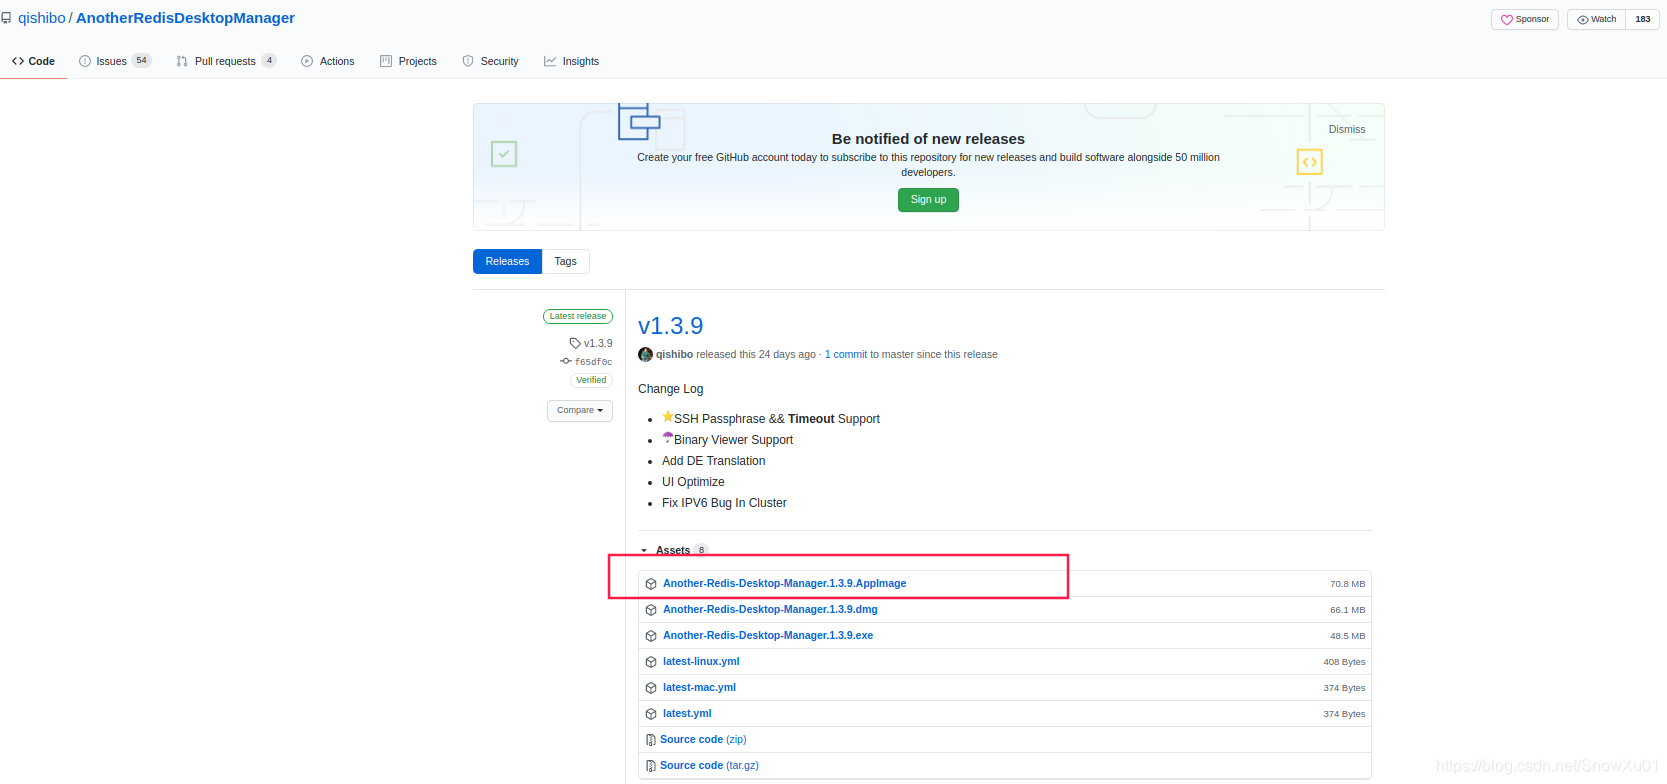Screen dimensions: 1667x784
Task: Click package icon beside the exe asset
Action: pyautogui.click(x=651, y=636)
